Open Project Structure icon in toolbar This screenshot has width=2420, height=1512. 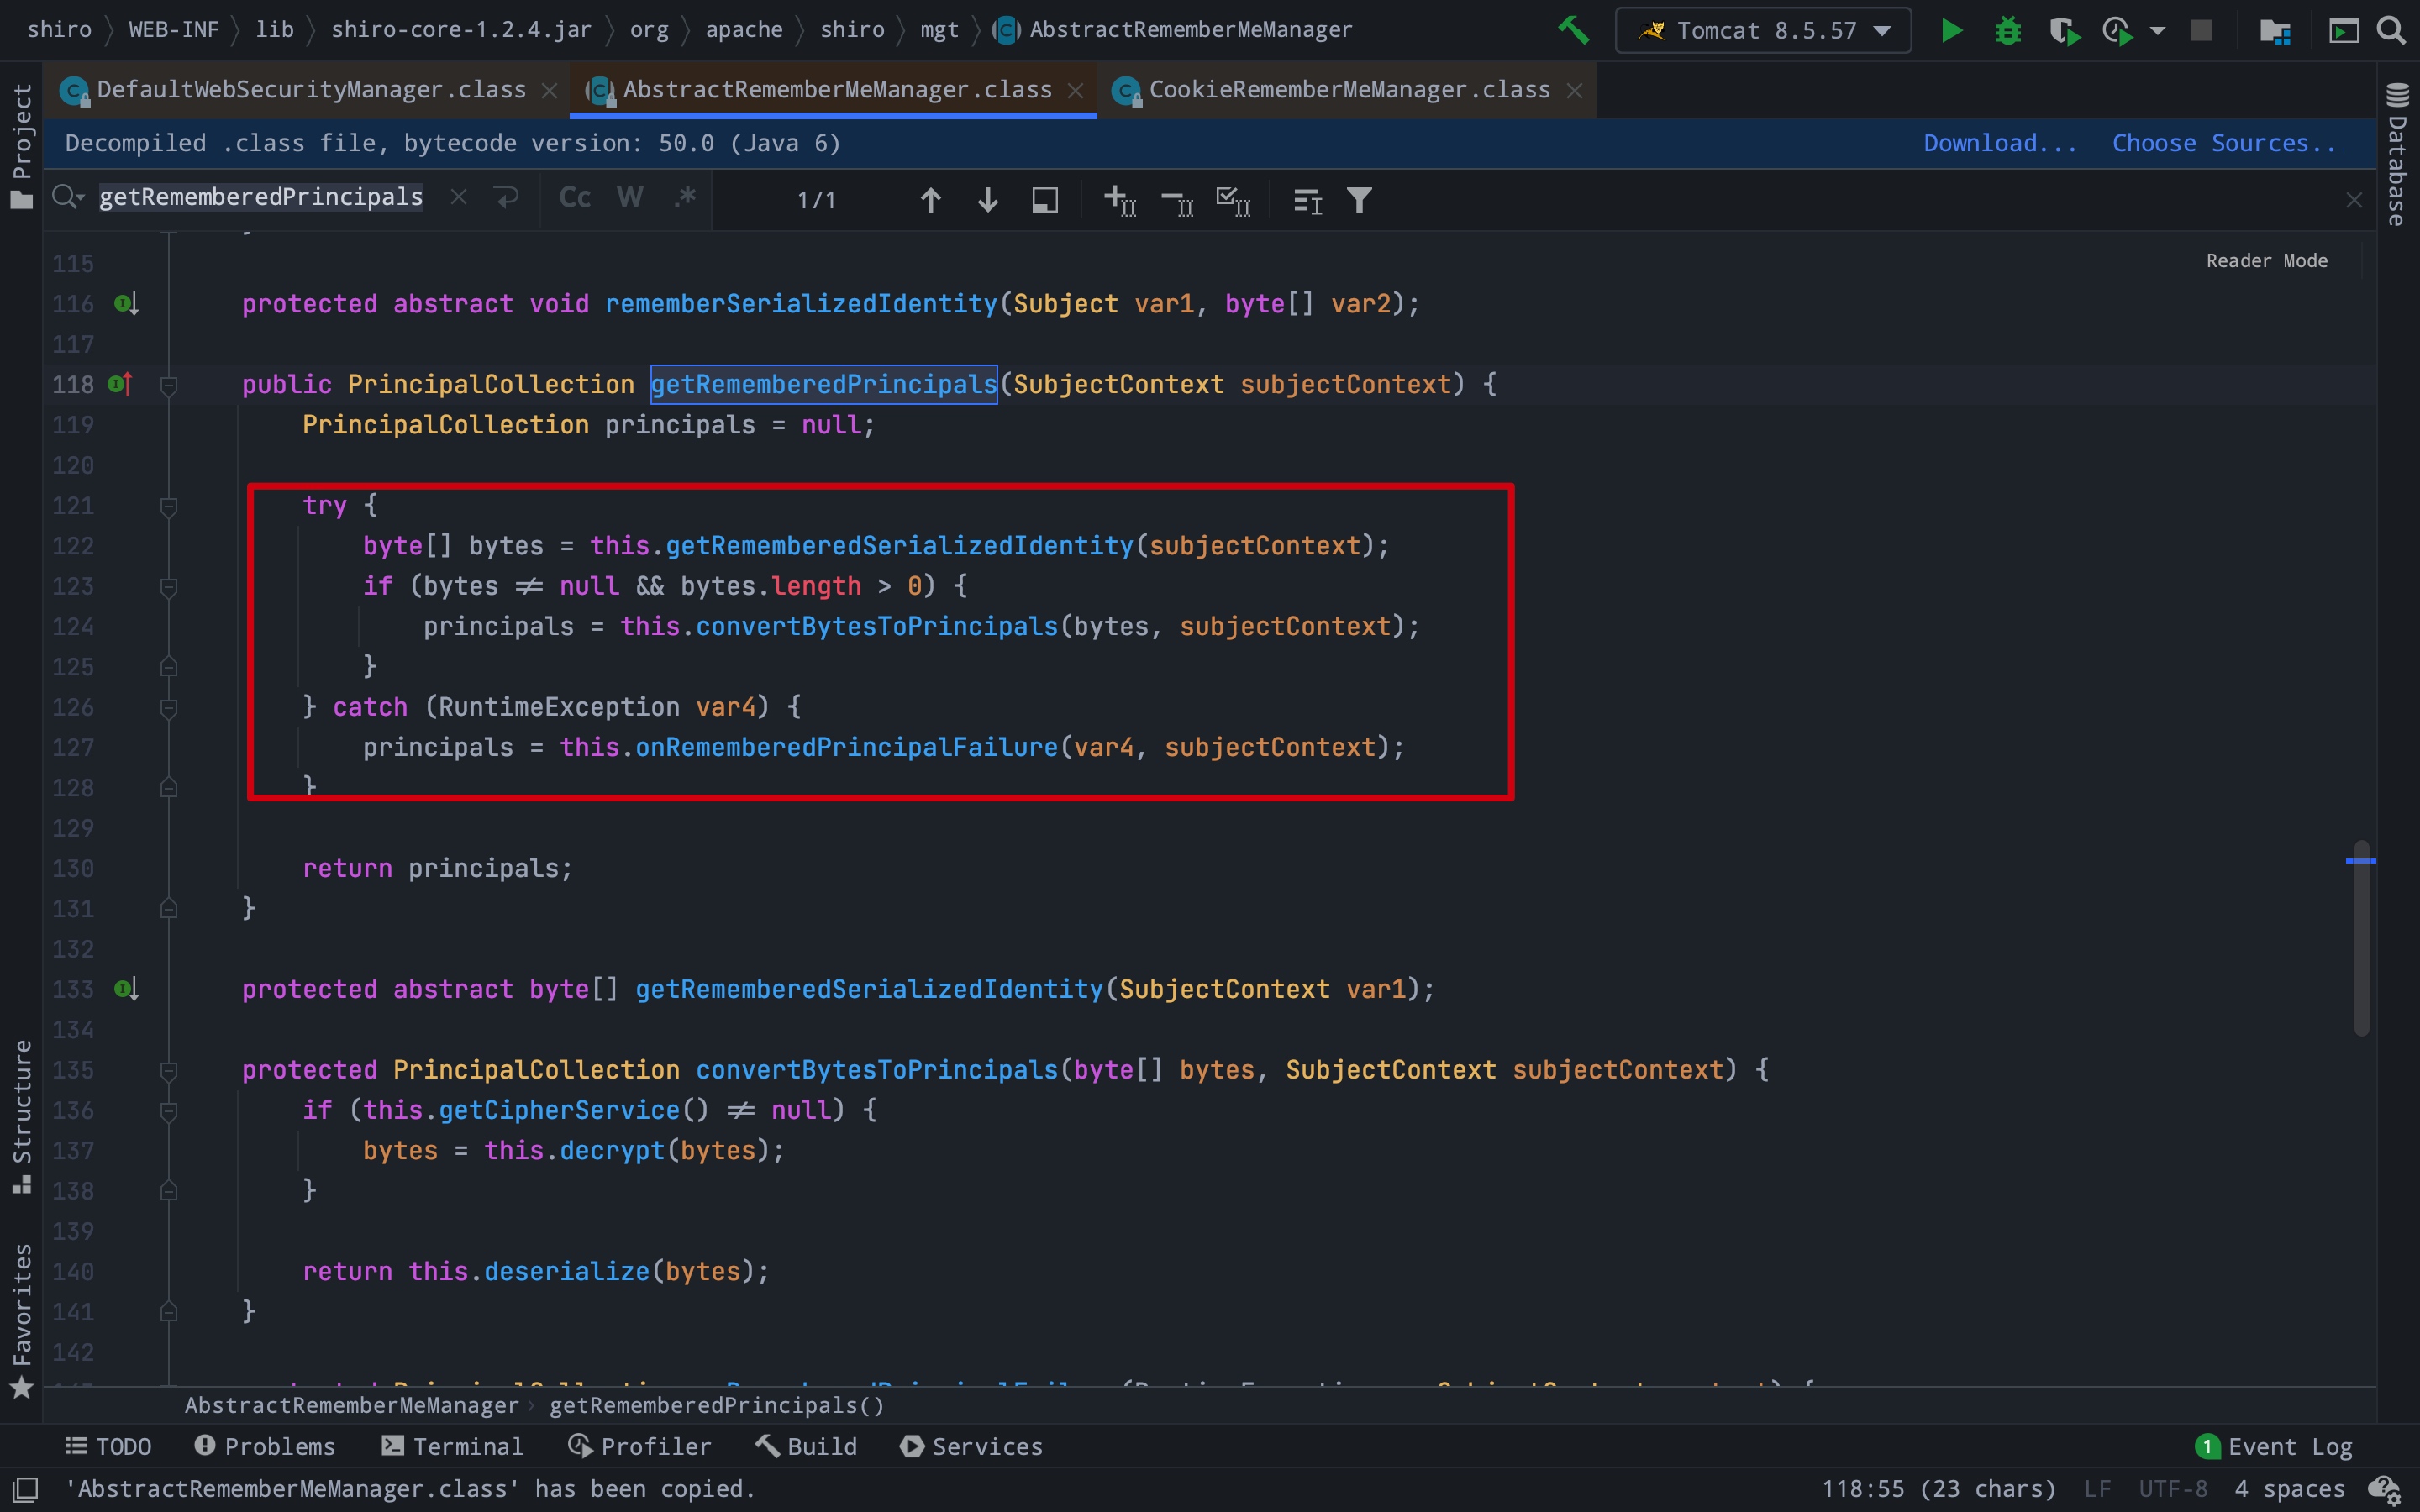coord(2275,31)
